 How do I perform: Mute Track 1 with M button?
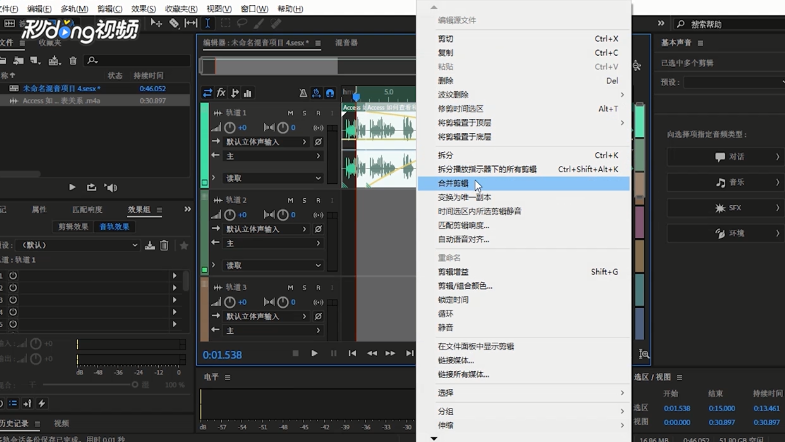tap(290, 113)
